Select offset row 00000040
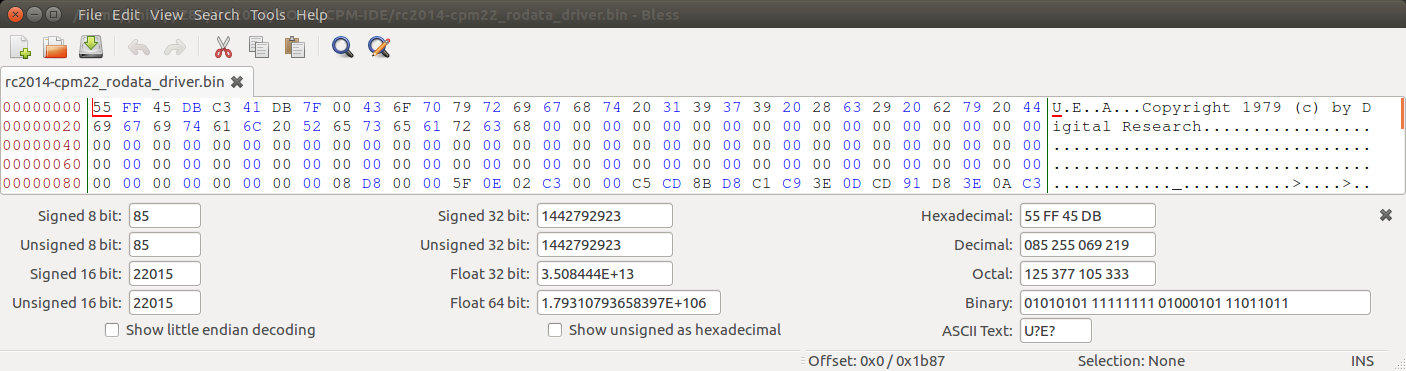 pos(42,146)
